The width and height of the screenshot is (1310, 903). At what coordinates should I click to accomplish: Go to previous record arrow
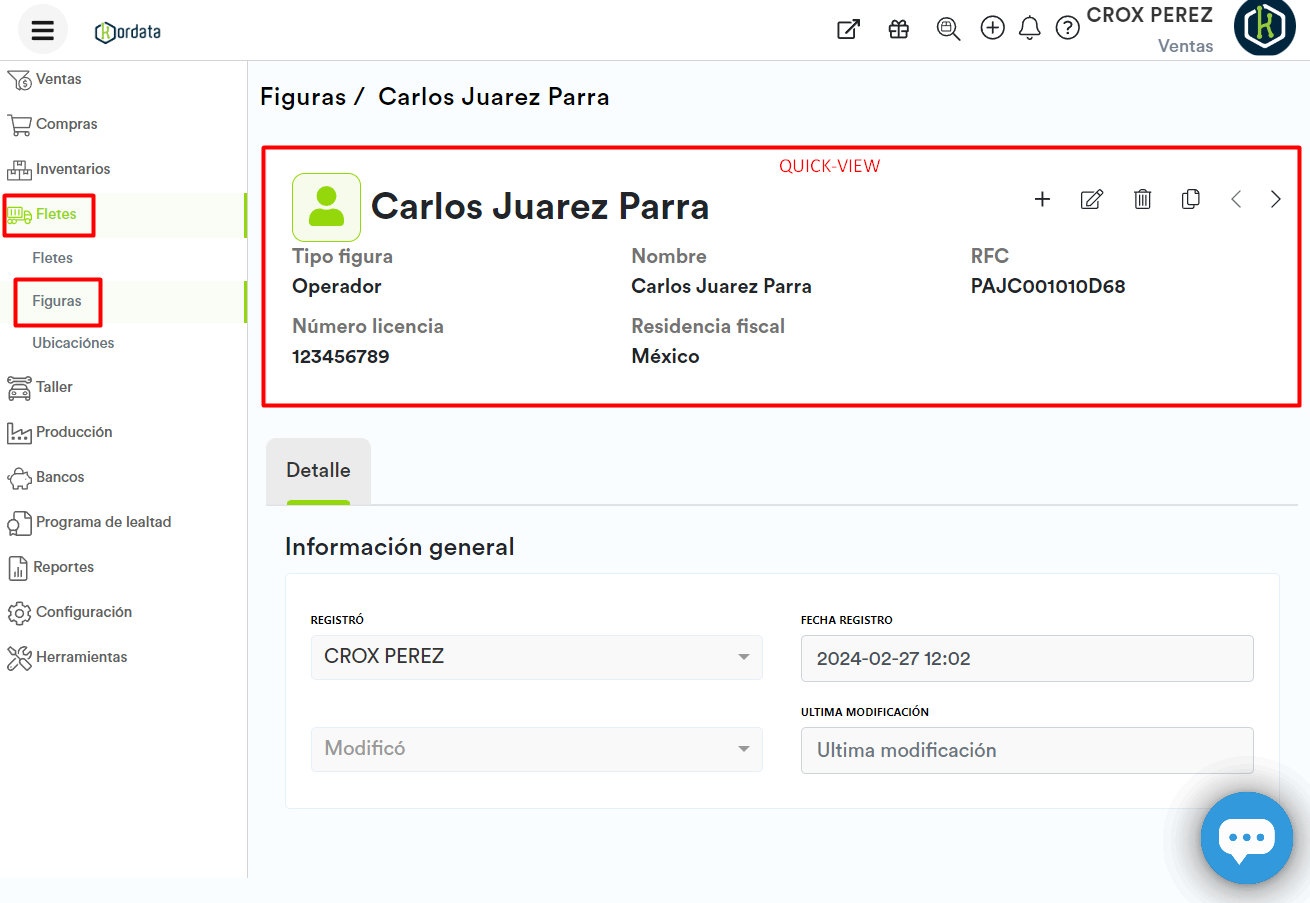coord(1236,199)
